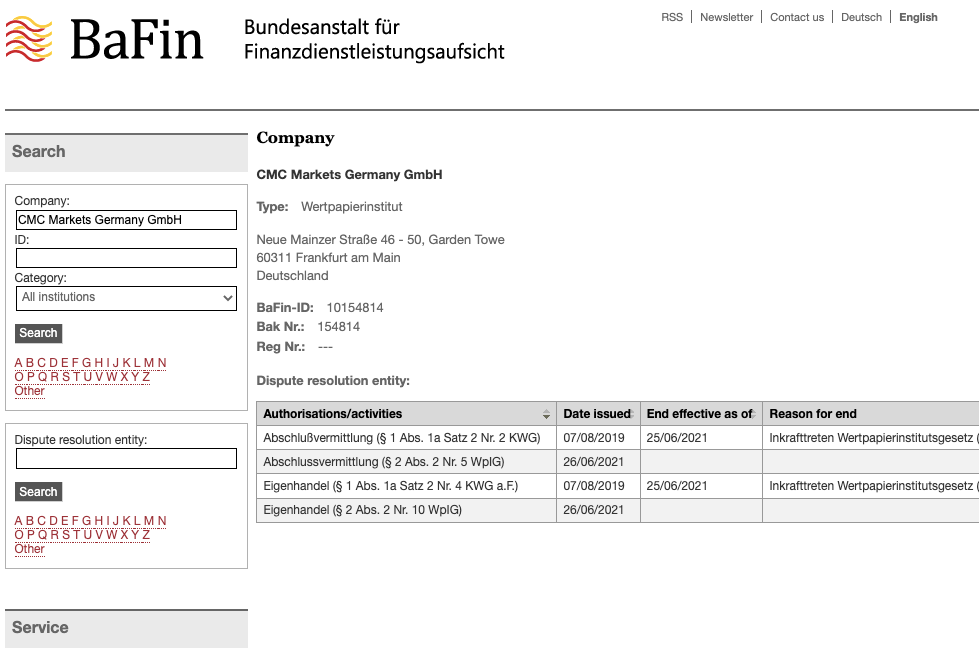Click letter Z in company alphabet index
Screen dimensions: 979x657
point(146,377)
